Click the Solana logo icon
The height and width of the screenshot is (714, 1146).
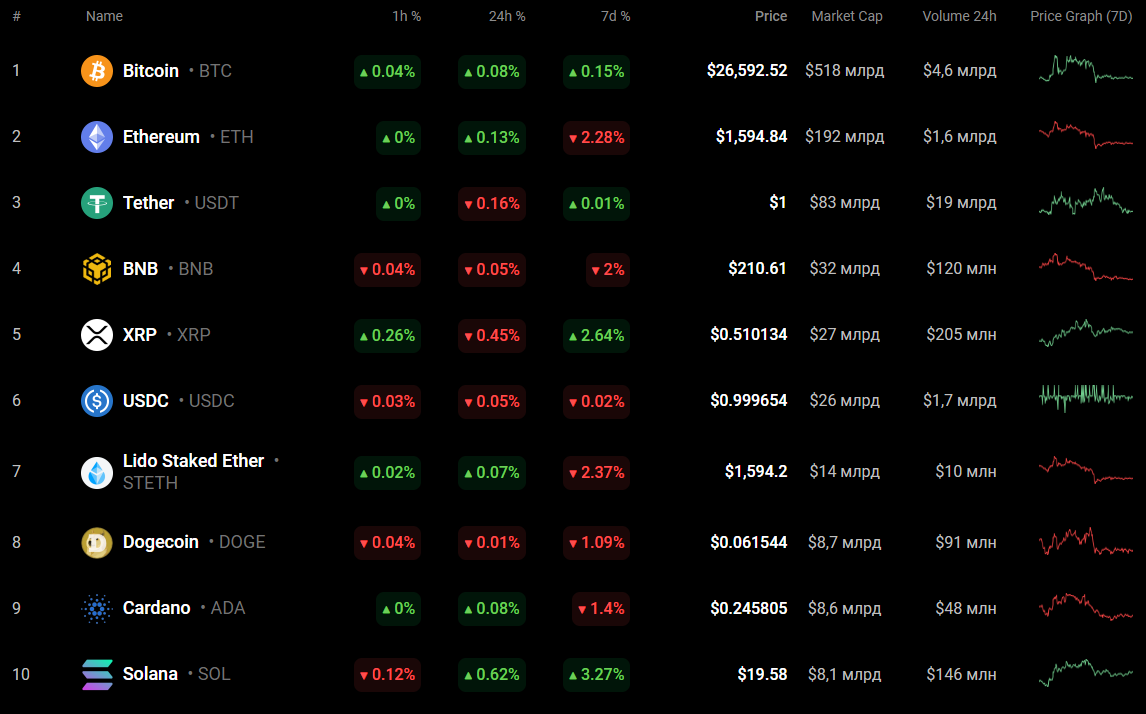[97, 674]
